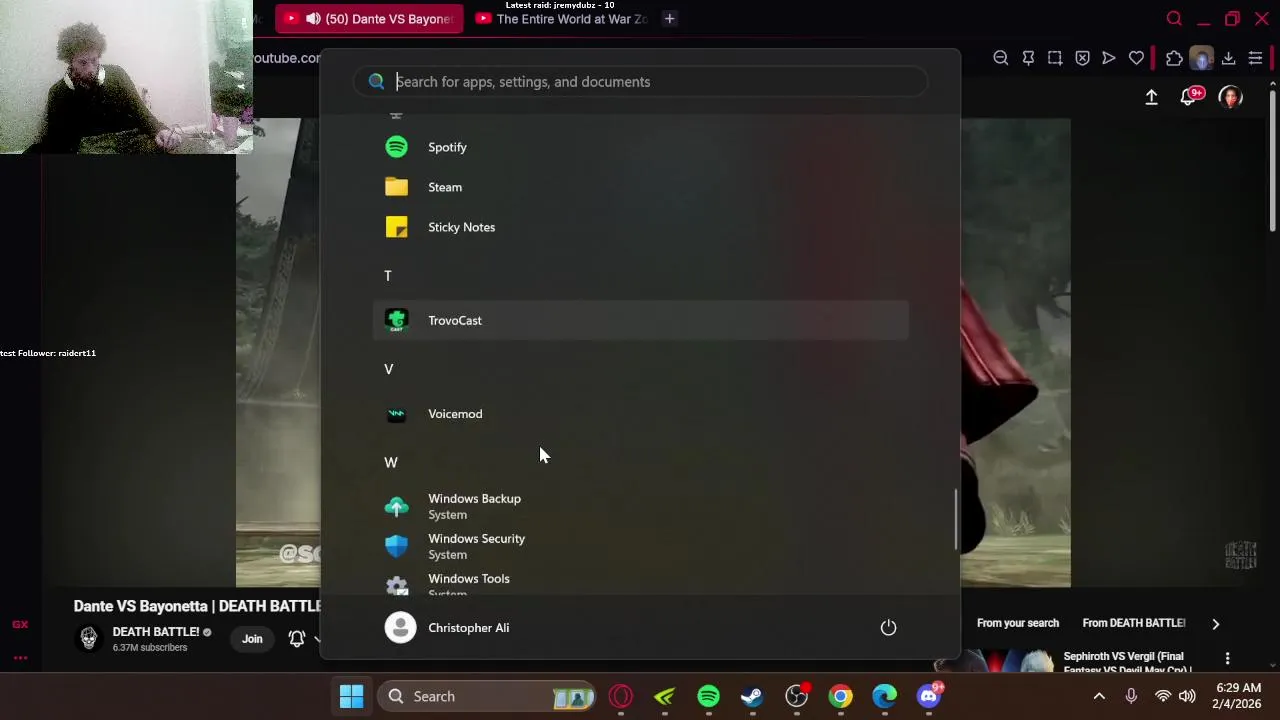1280x720 pixels.
Task: Open the Windows Tools entry
Action: [x=640, y=583]
